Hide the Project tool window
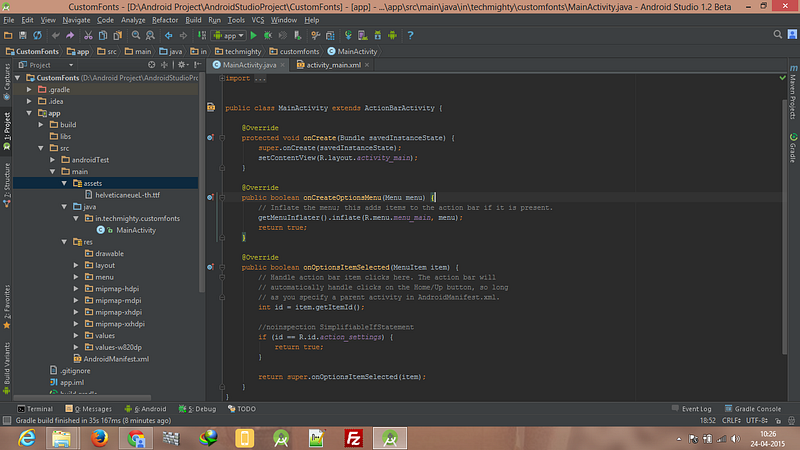Image resolution: width=800 pixels, height=450 pixels. [197, 65]
